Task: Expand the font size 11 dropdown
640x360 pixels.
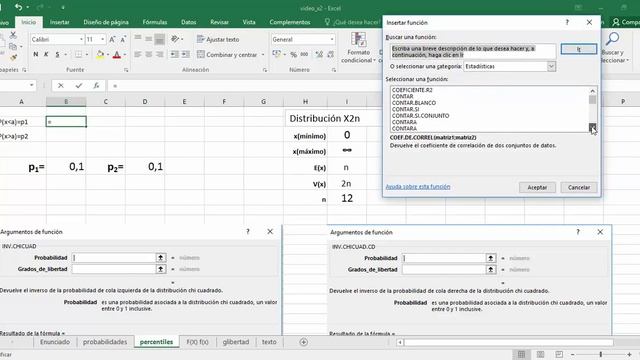Action: tap(102, 39)
